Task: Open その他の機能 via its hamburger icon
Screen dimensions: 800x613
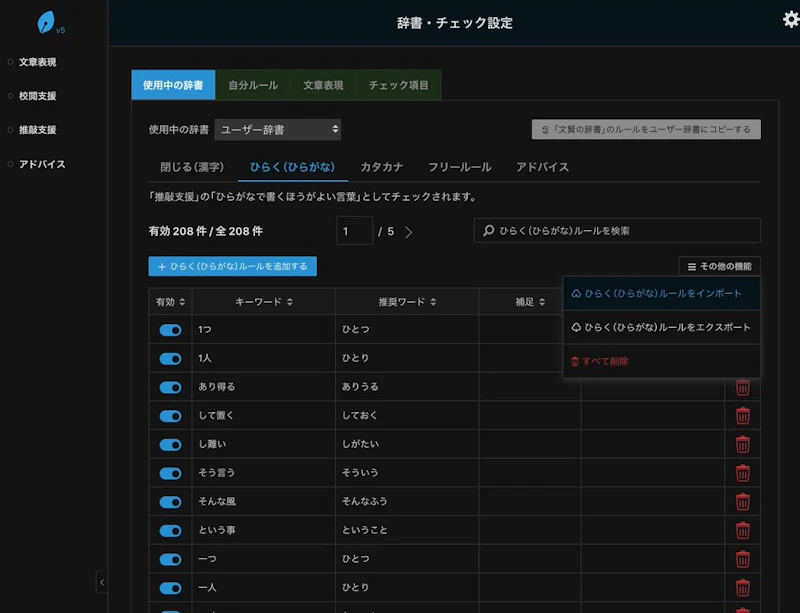Action: coord(690,266)
